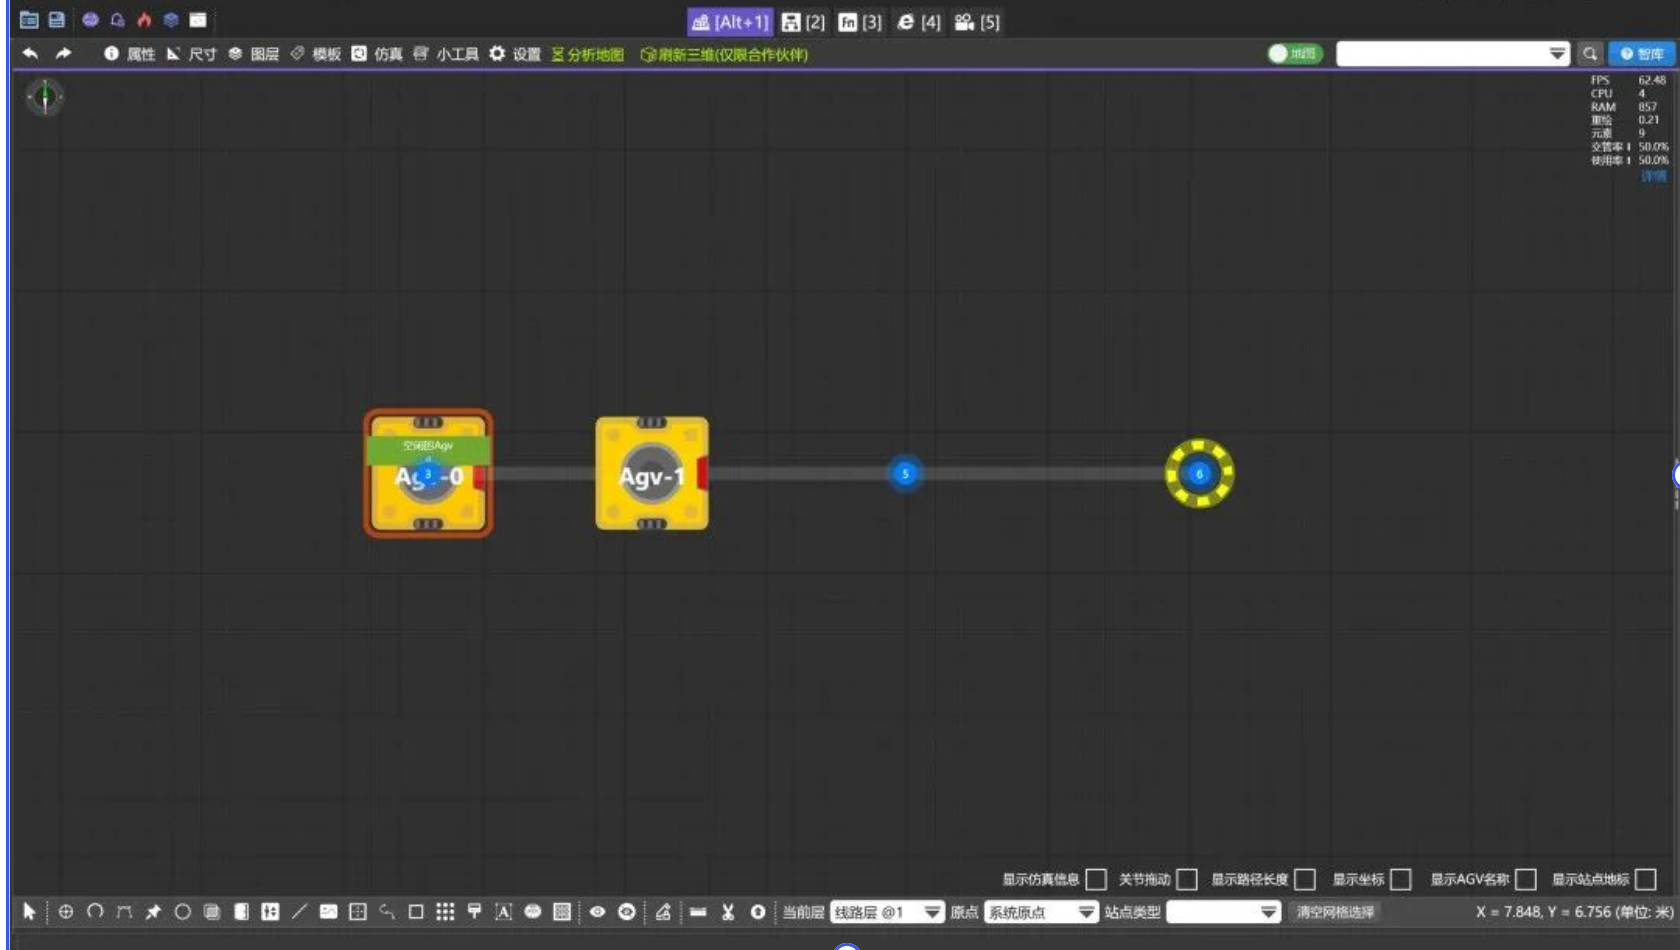Select the crosshair target tool

pyautogui.click(x=66, y=912)
